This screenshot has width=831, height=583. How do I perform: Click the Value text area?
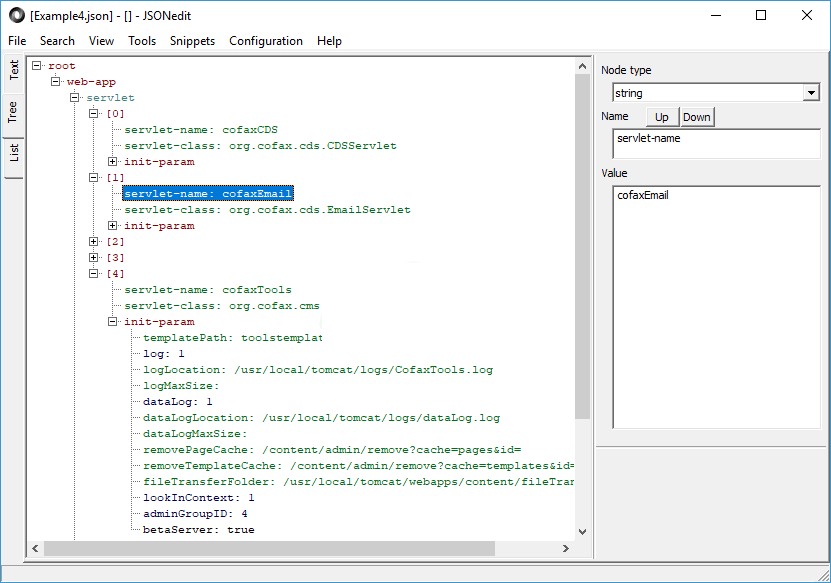click(715, 307)
